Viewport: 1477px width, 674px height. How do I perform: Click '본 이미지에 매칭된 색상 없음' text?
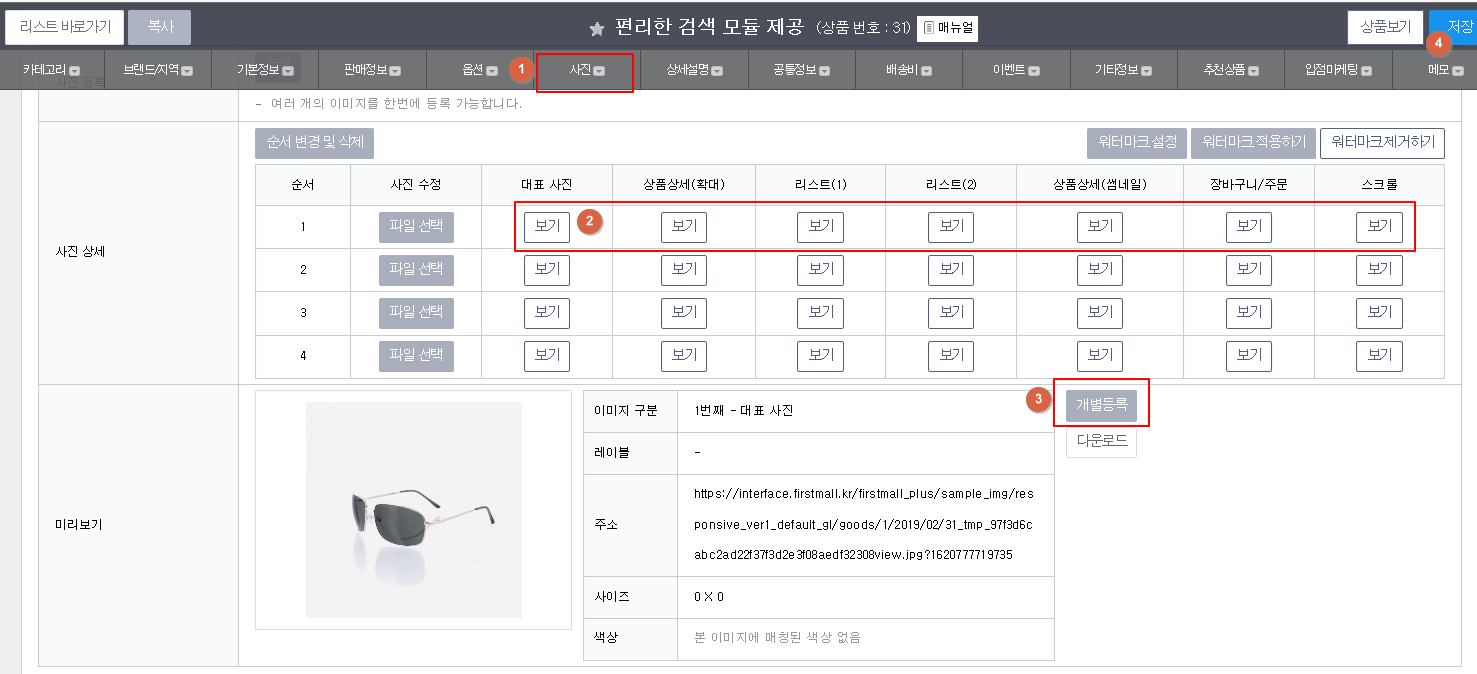[x=777, y=638]
